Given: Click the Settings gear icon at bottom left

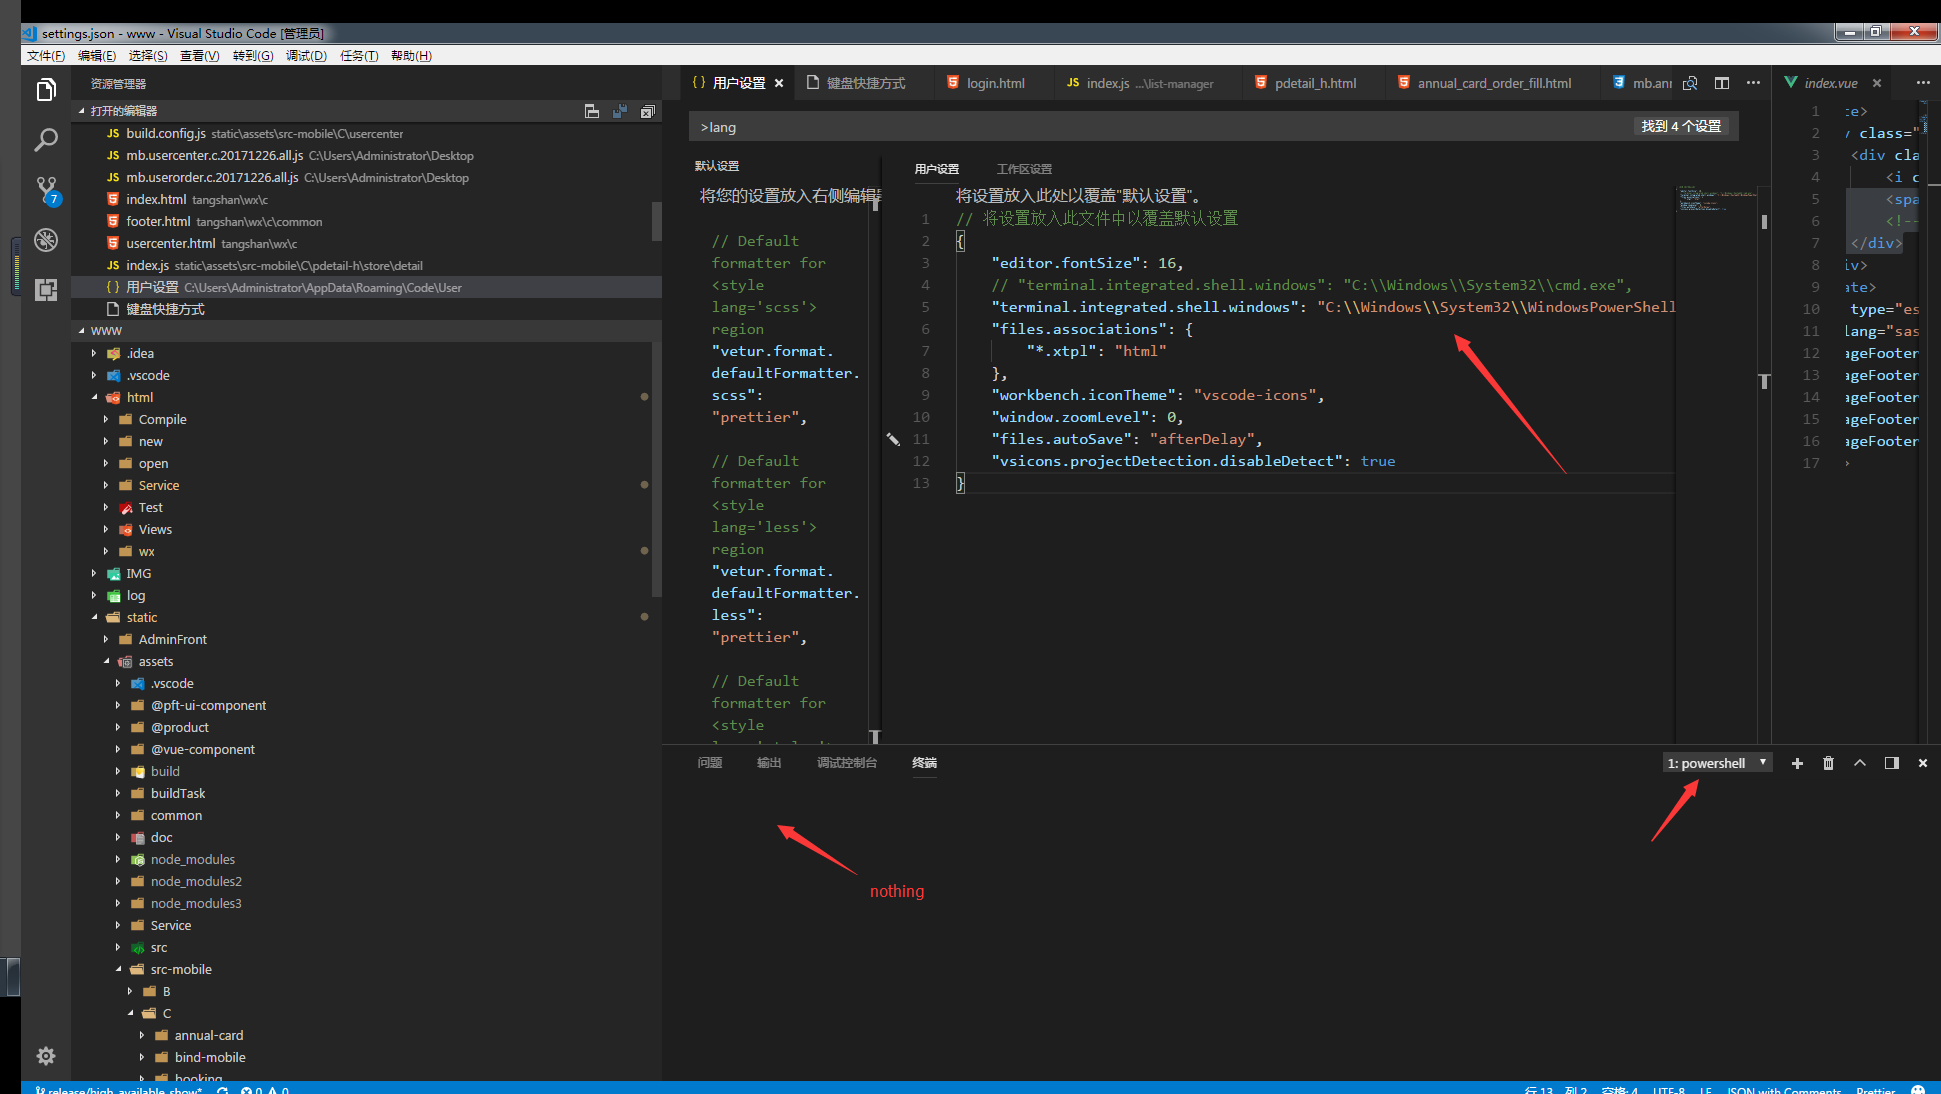Looking at the screenshot, I should (45, 1055).
